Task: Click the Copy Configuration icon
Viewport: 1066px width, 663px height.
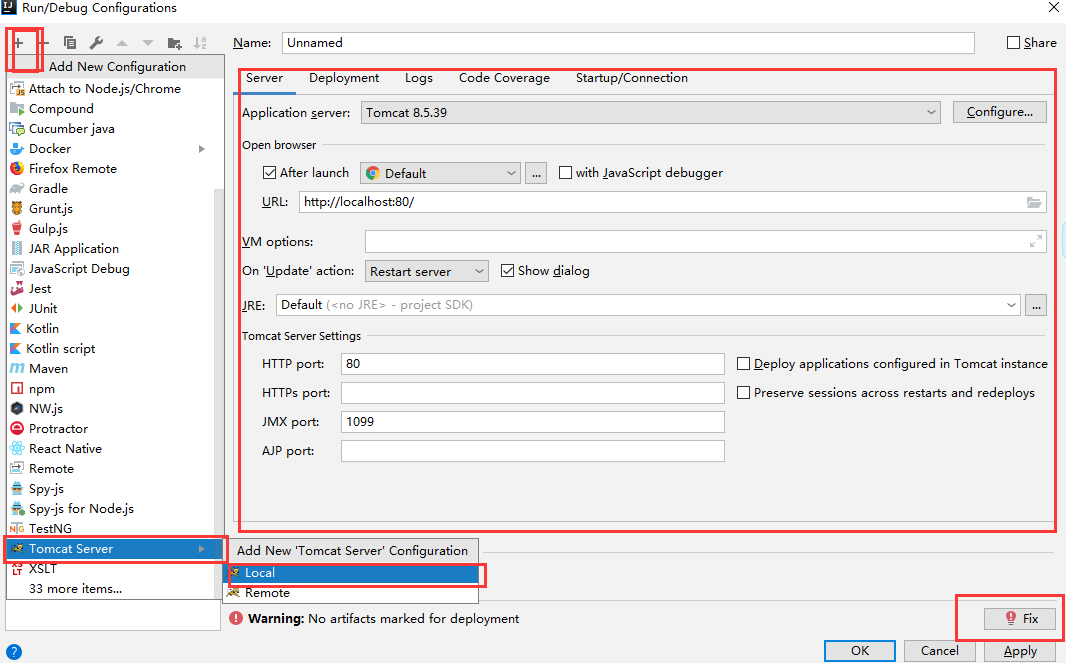Action: click(69, 43)
